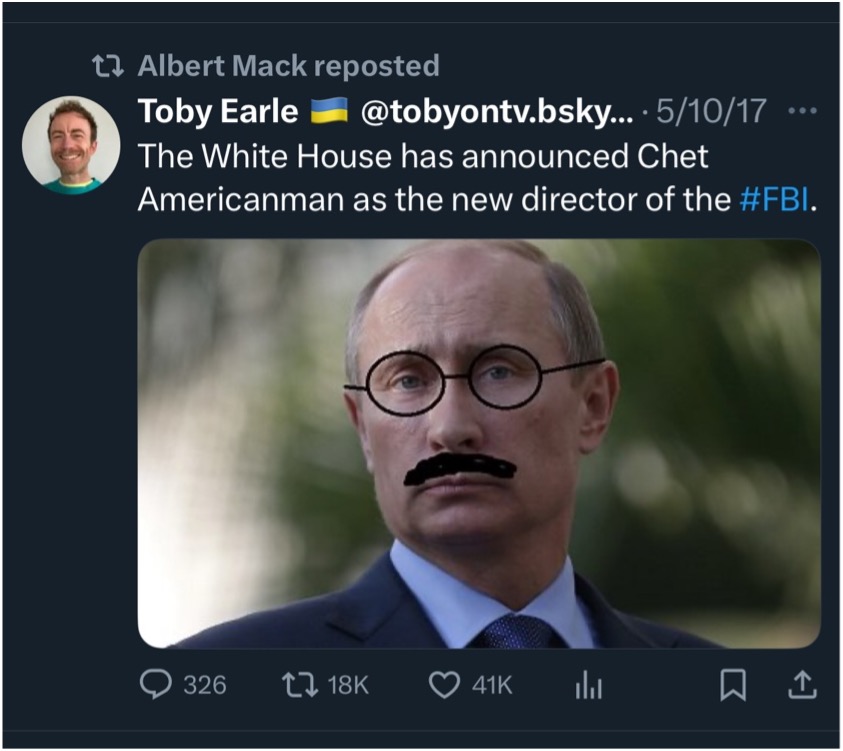This screenshot has height=751, width=843.
Task: Click the 18K reposts count
Action: tap(348, 685)
